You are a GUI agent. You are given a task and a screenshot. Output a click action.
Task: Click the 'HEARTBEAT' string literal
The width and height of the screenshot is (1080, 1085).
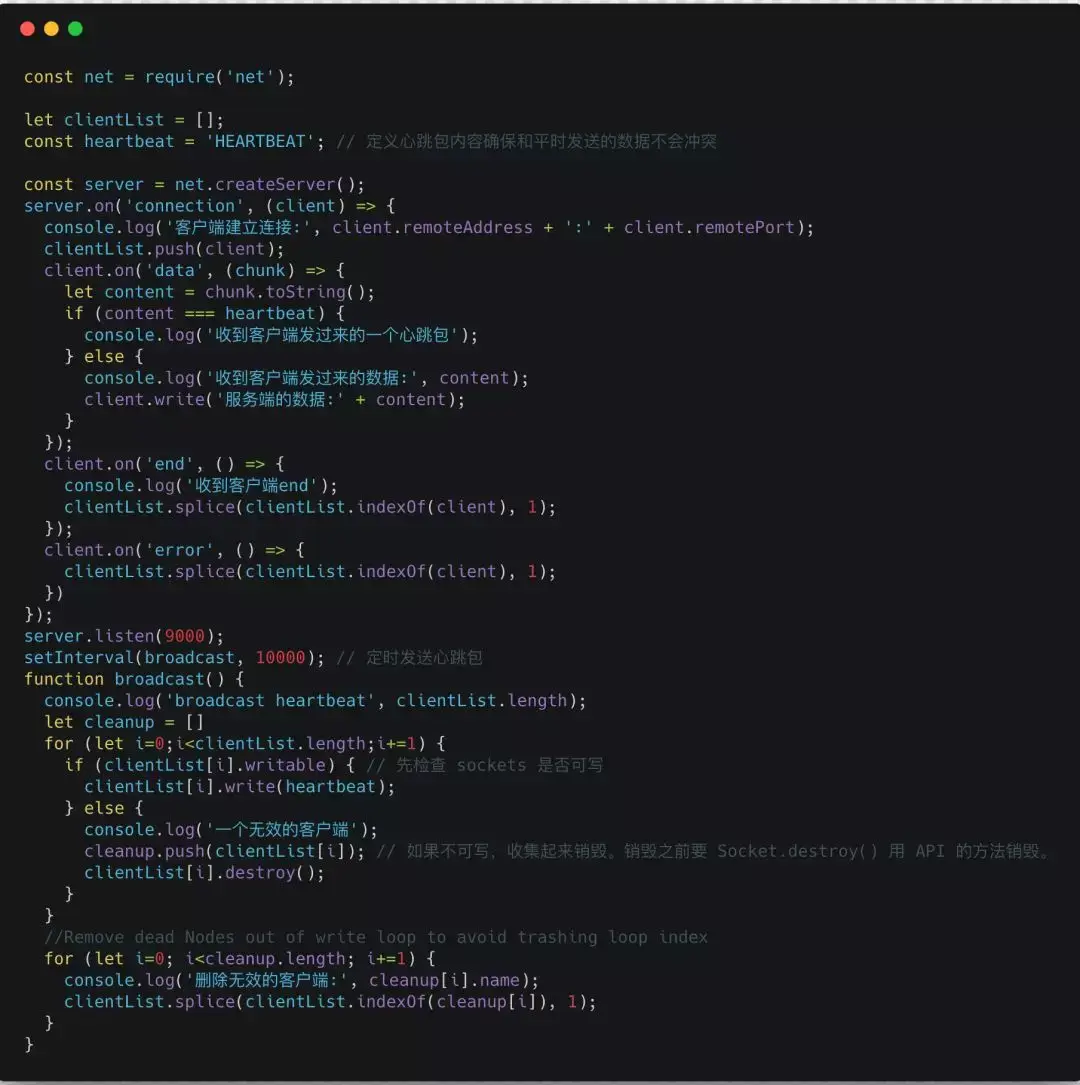260,141
